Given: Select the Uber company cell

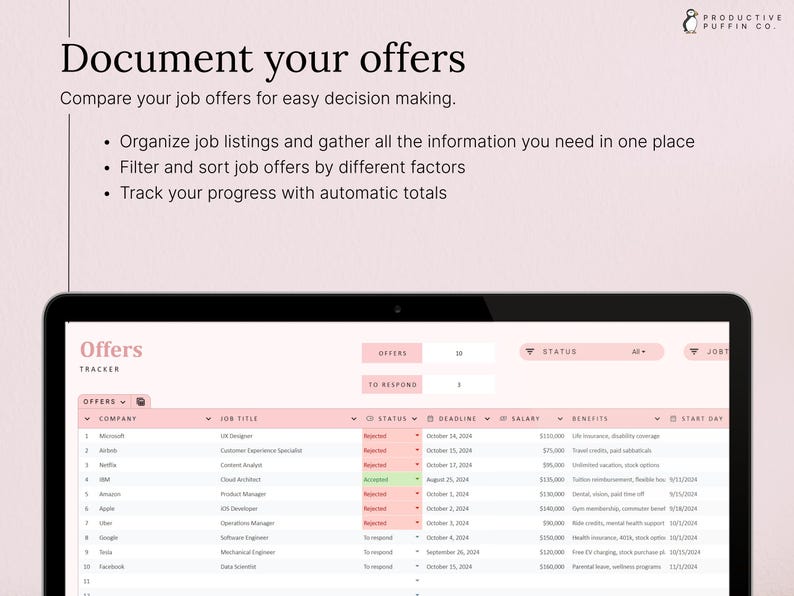Looking at the screenshot, I should (x=156, y=523).
